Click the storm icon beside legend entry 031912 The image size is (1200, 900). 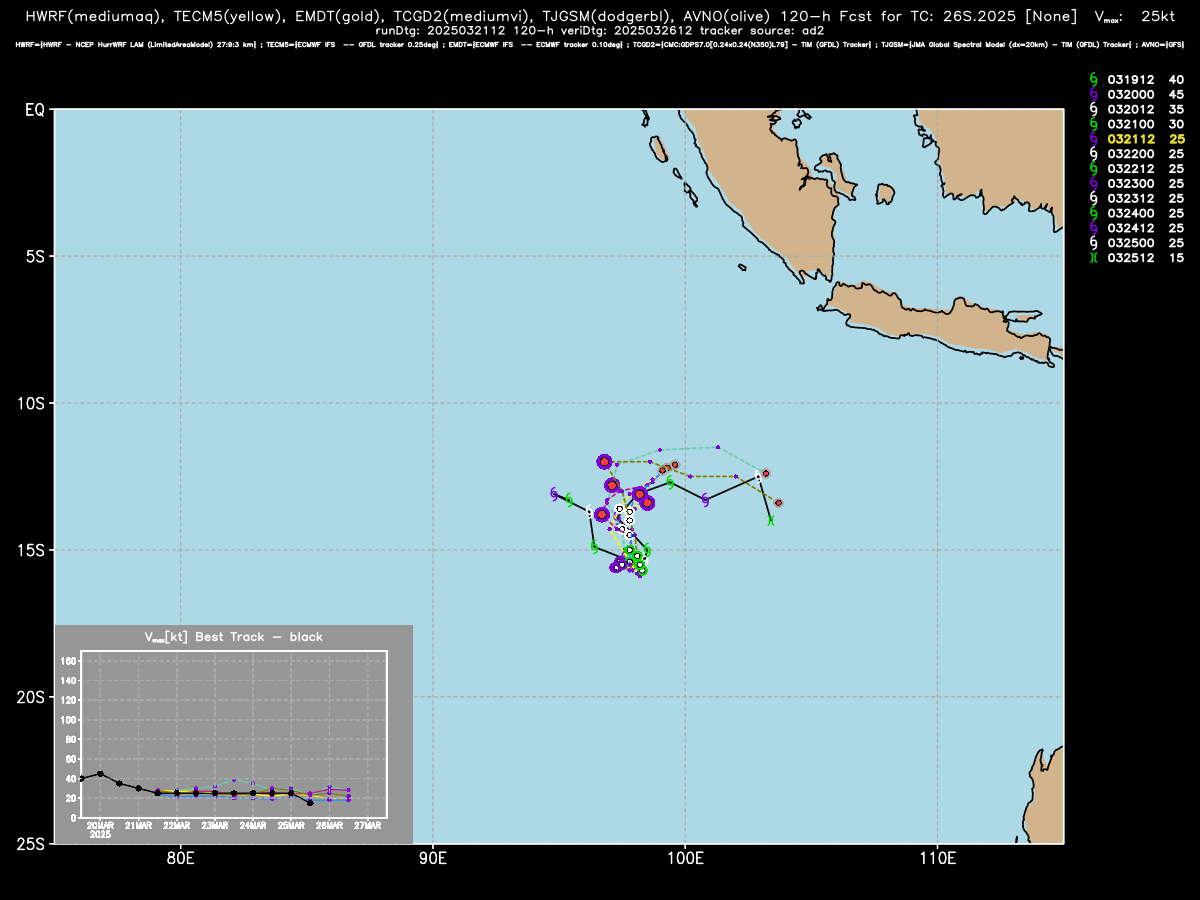(1094, 80)
